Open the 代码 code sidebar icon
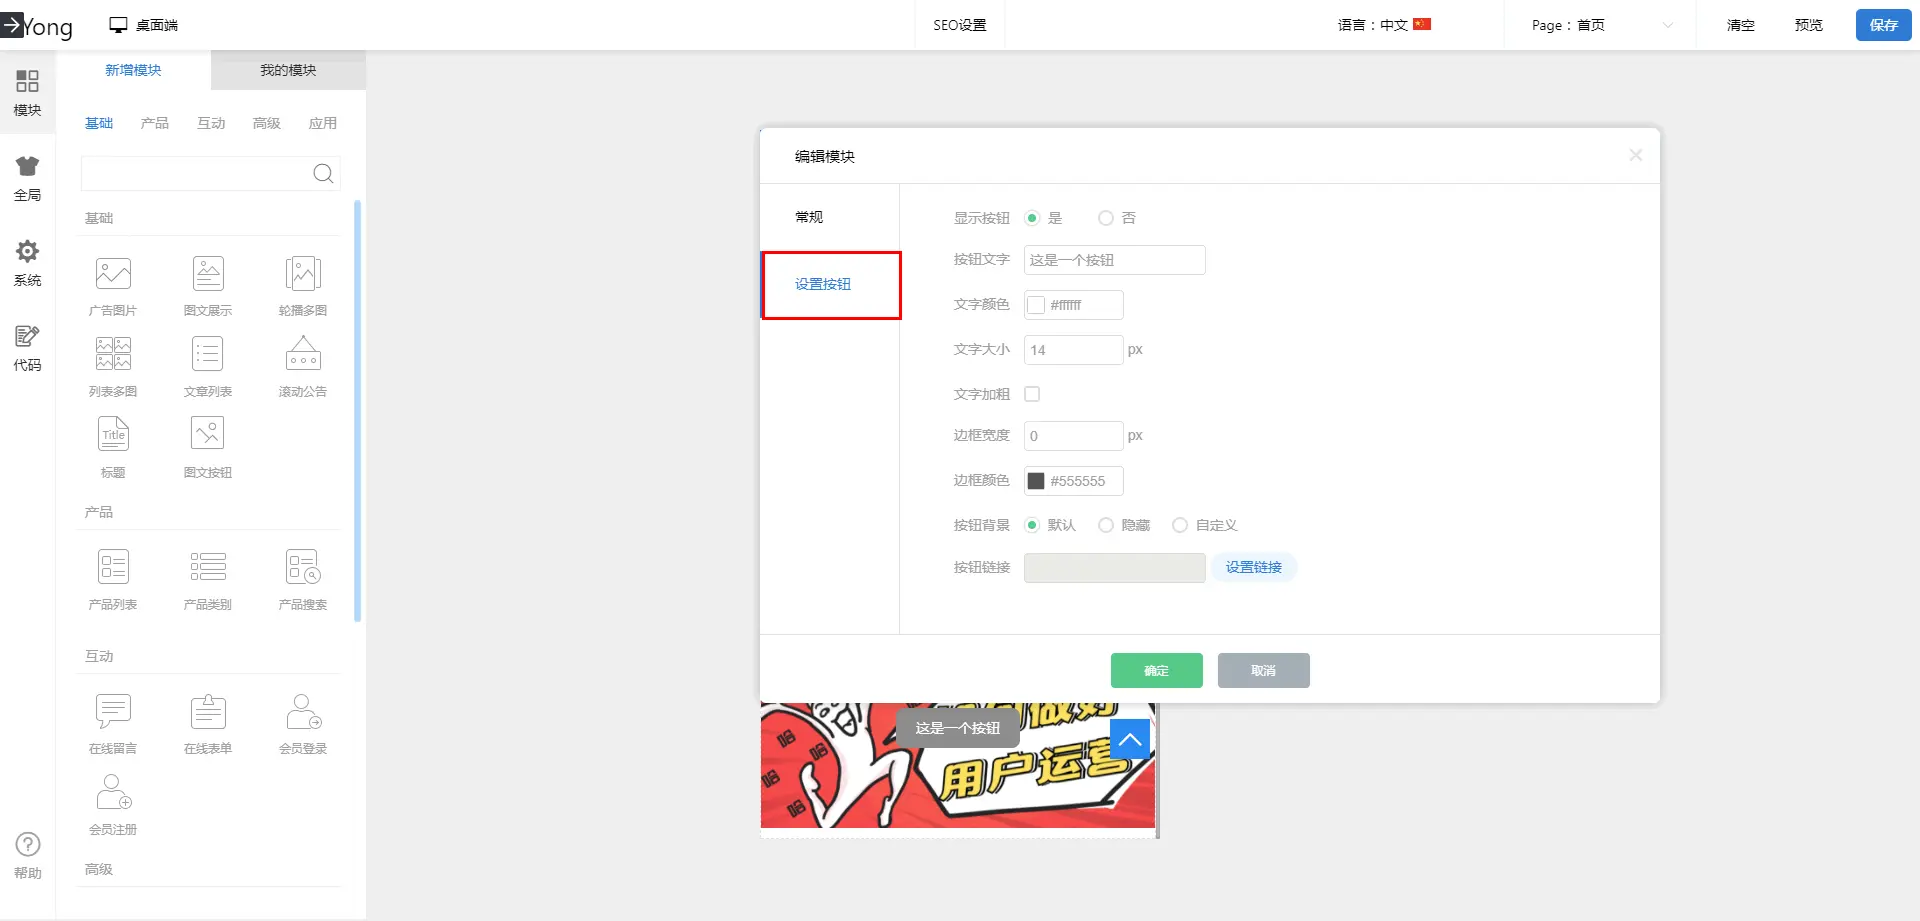The image size is (1920, 921). [x=27, y=348]
